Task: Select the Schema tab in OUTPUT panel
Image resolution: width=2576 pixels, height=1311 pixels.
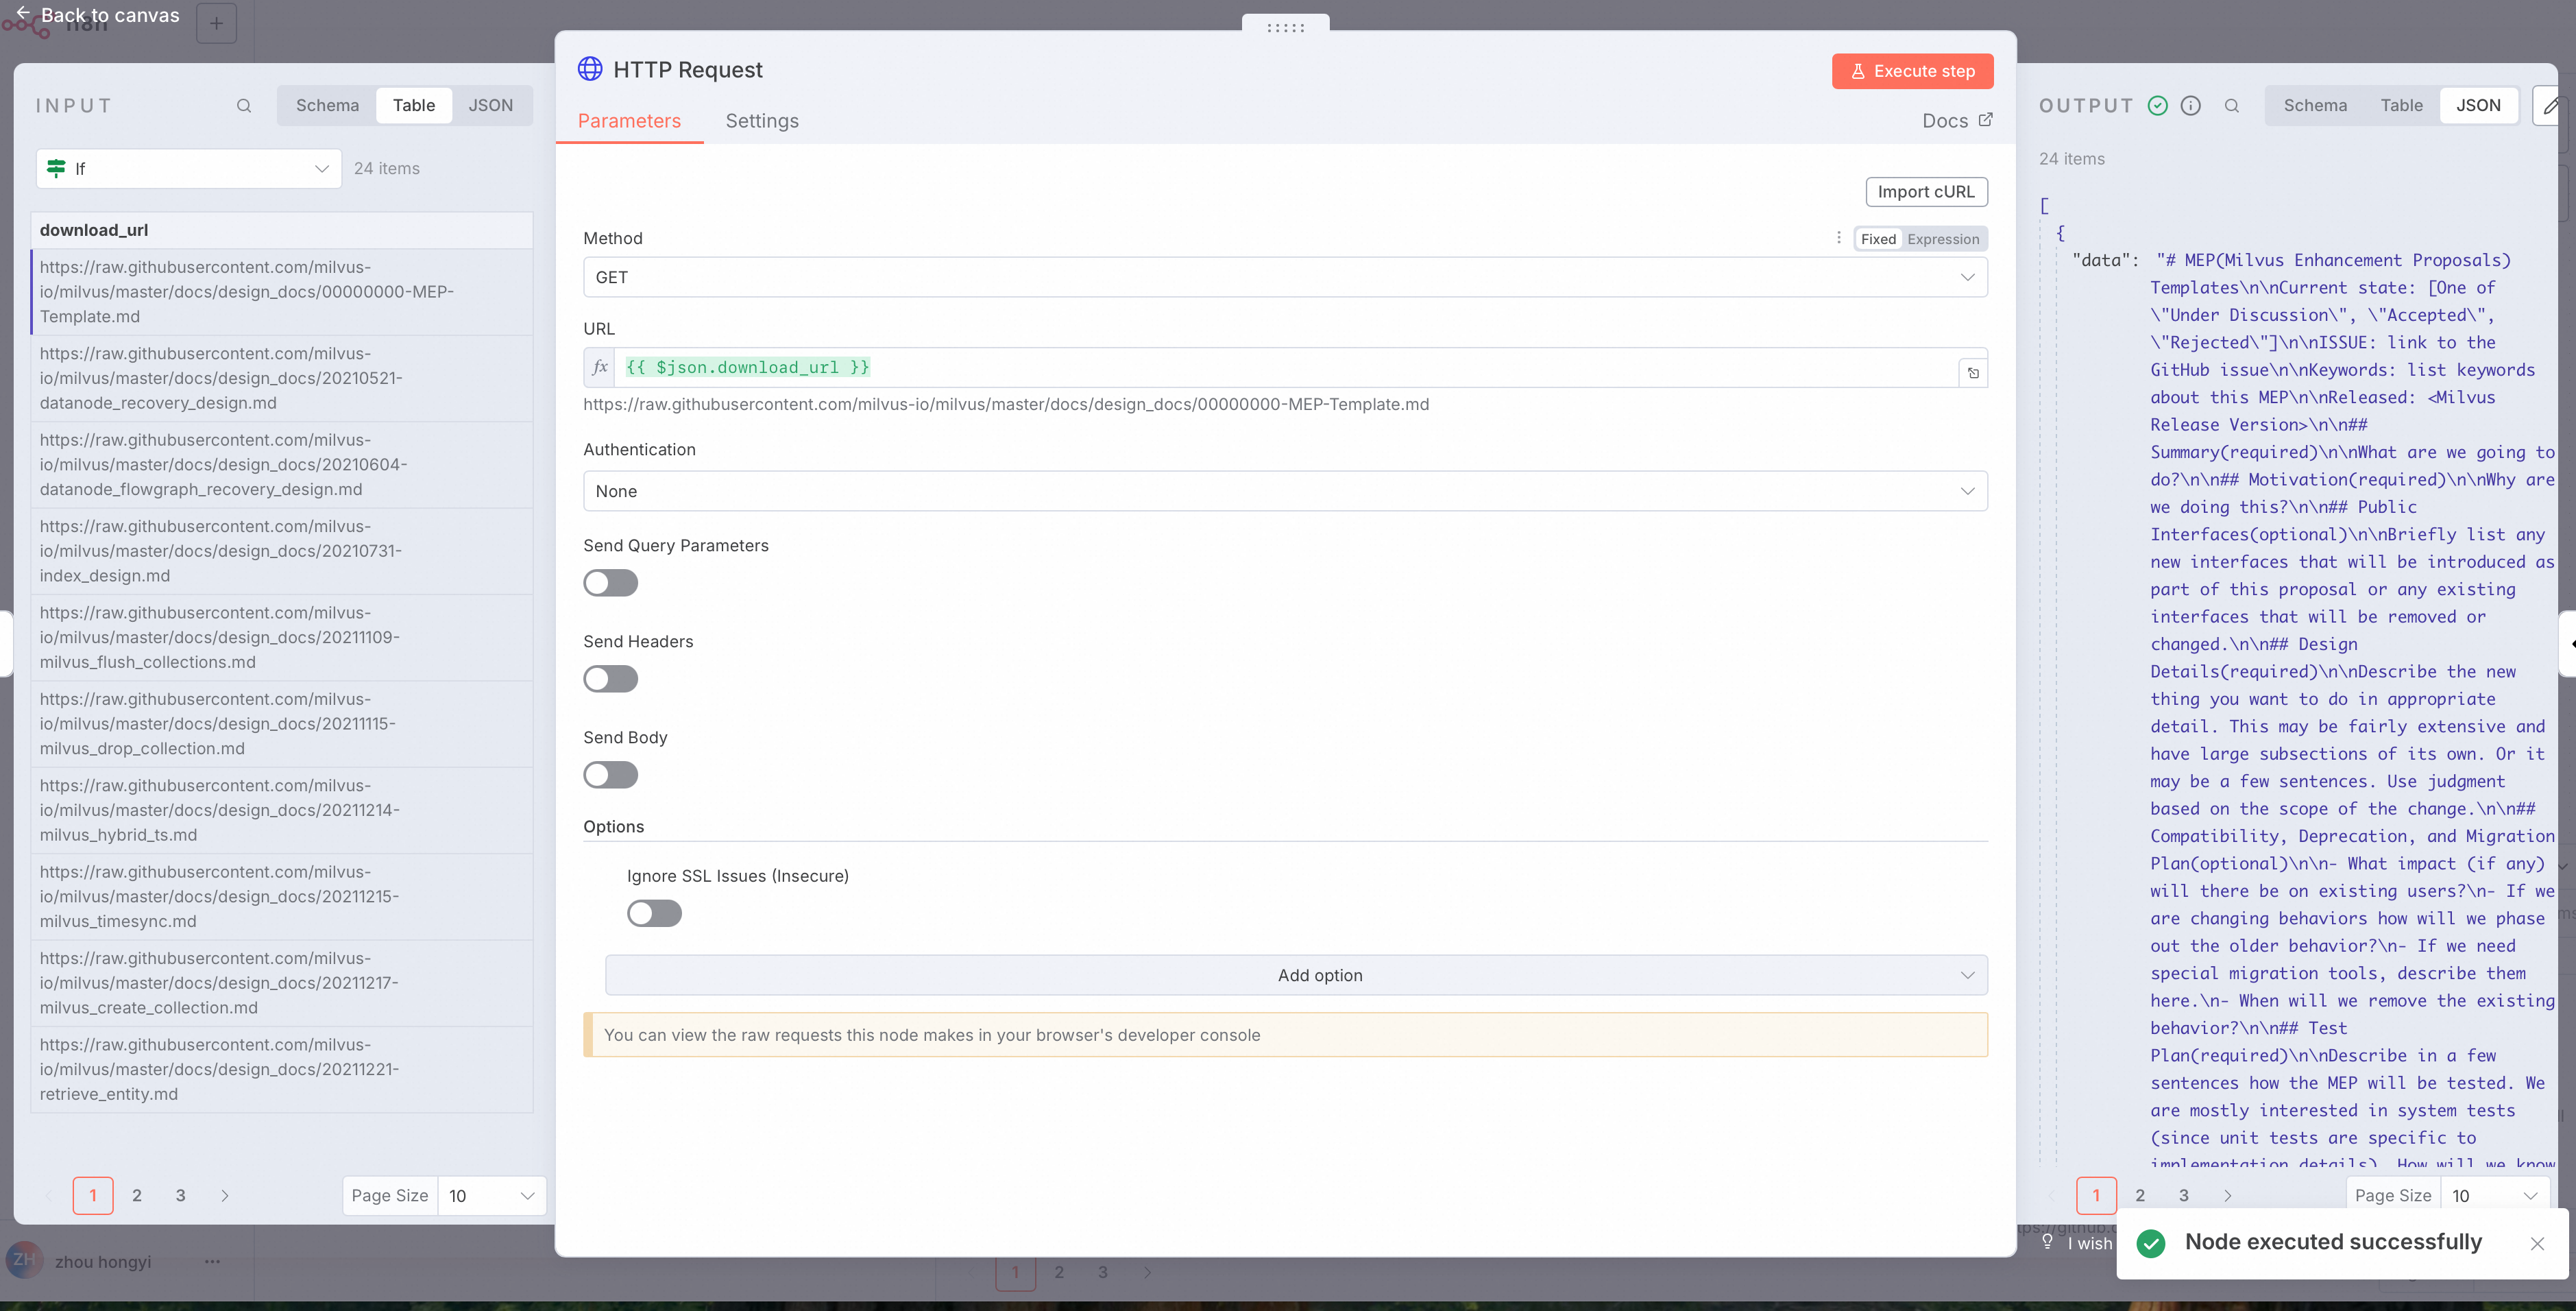Action: click(x=2314, y=105)
